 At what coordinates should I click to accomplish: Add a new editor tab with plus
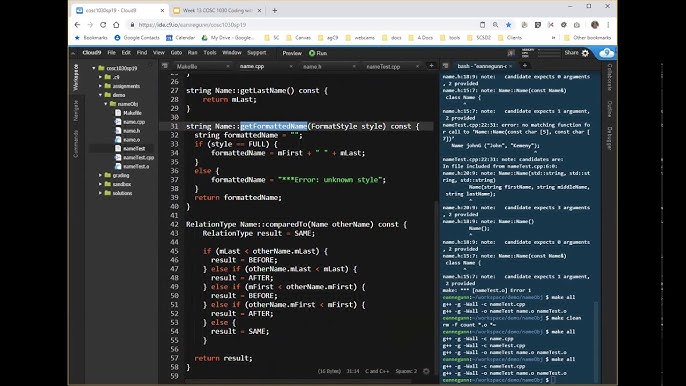click(x=431, y=66)
